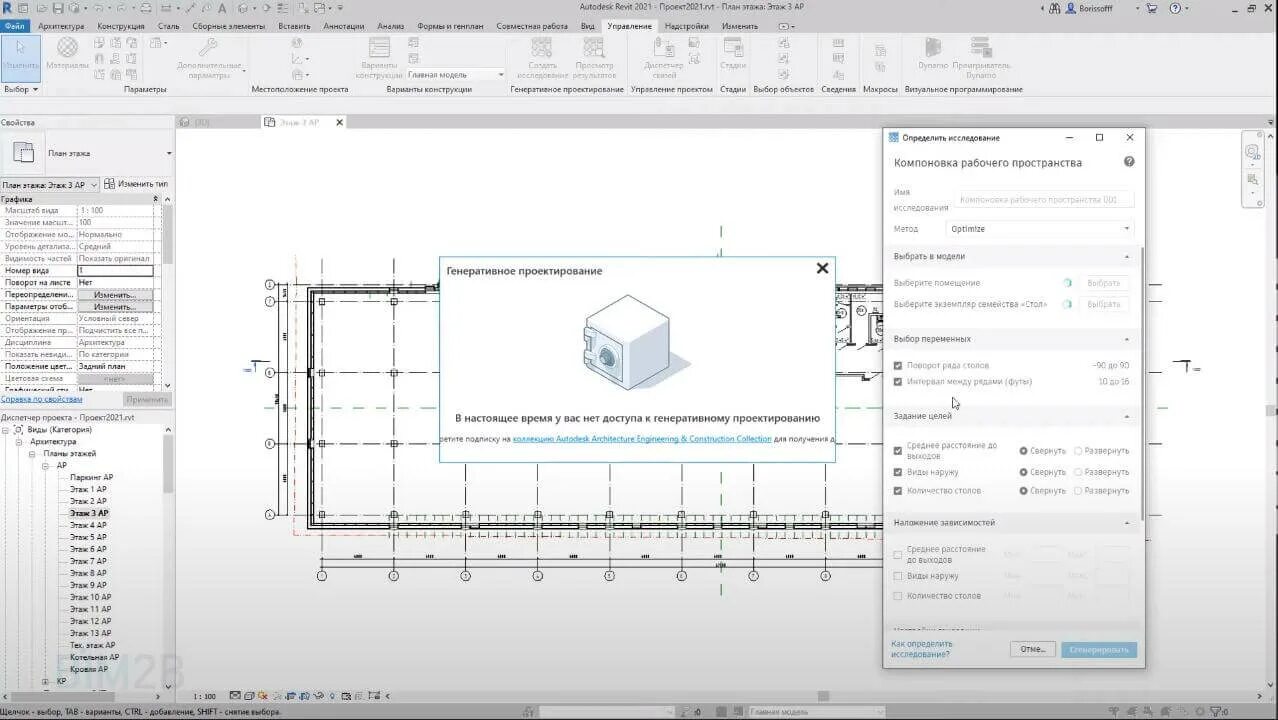1278x720 pixels.
Task: Collapse the Задание целей section
Action: pyautogui.click(x=1127, y=416)
